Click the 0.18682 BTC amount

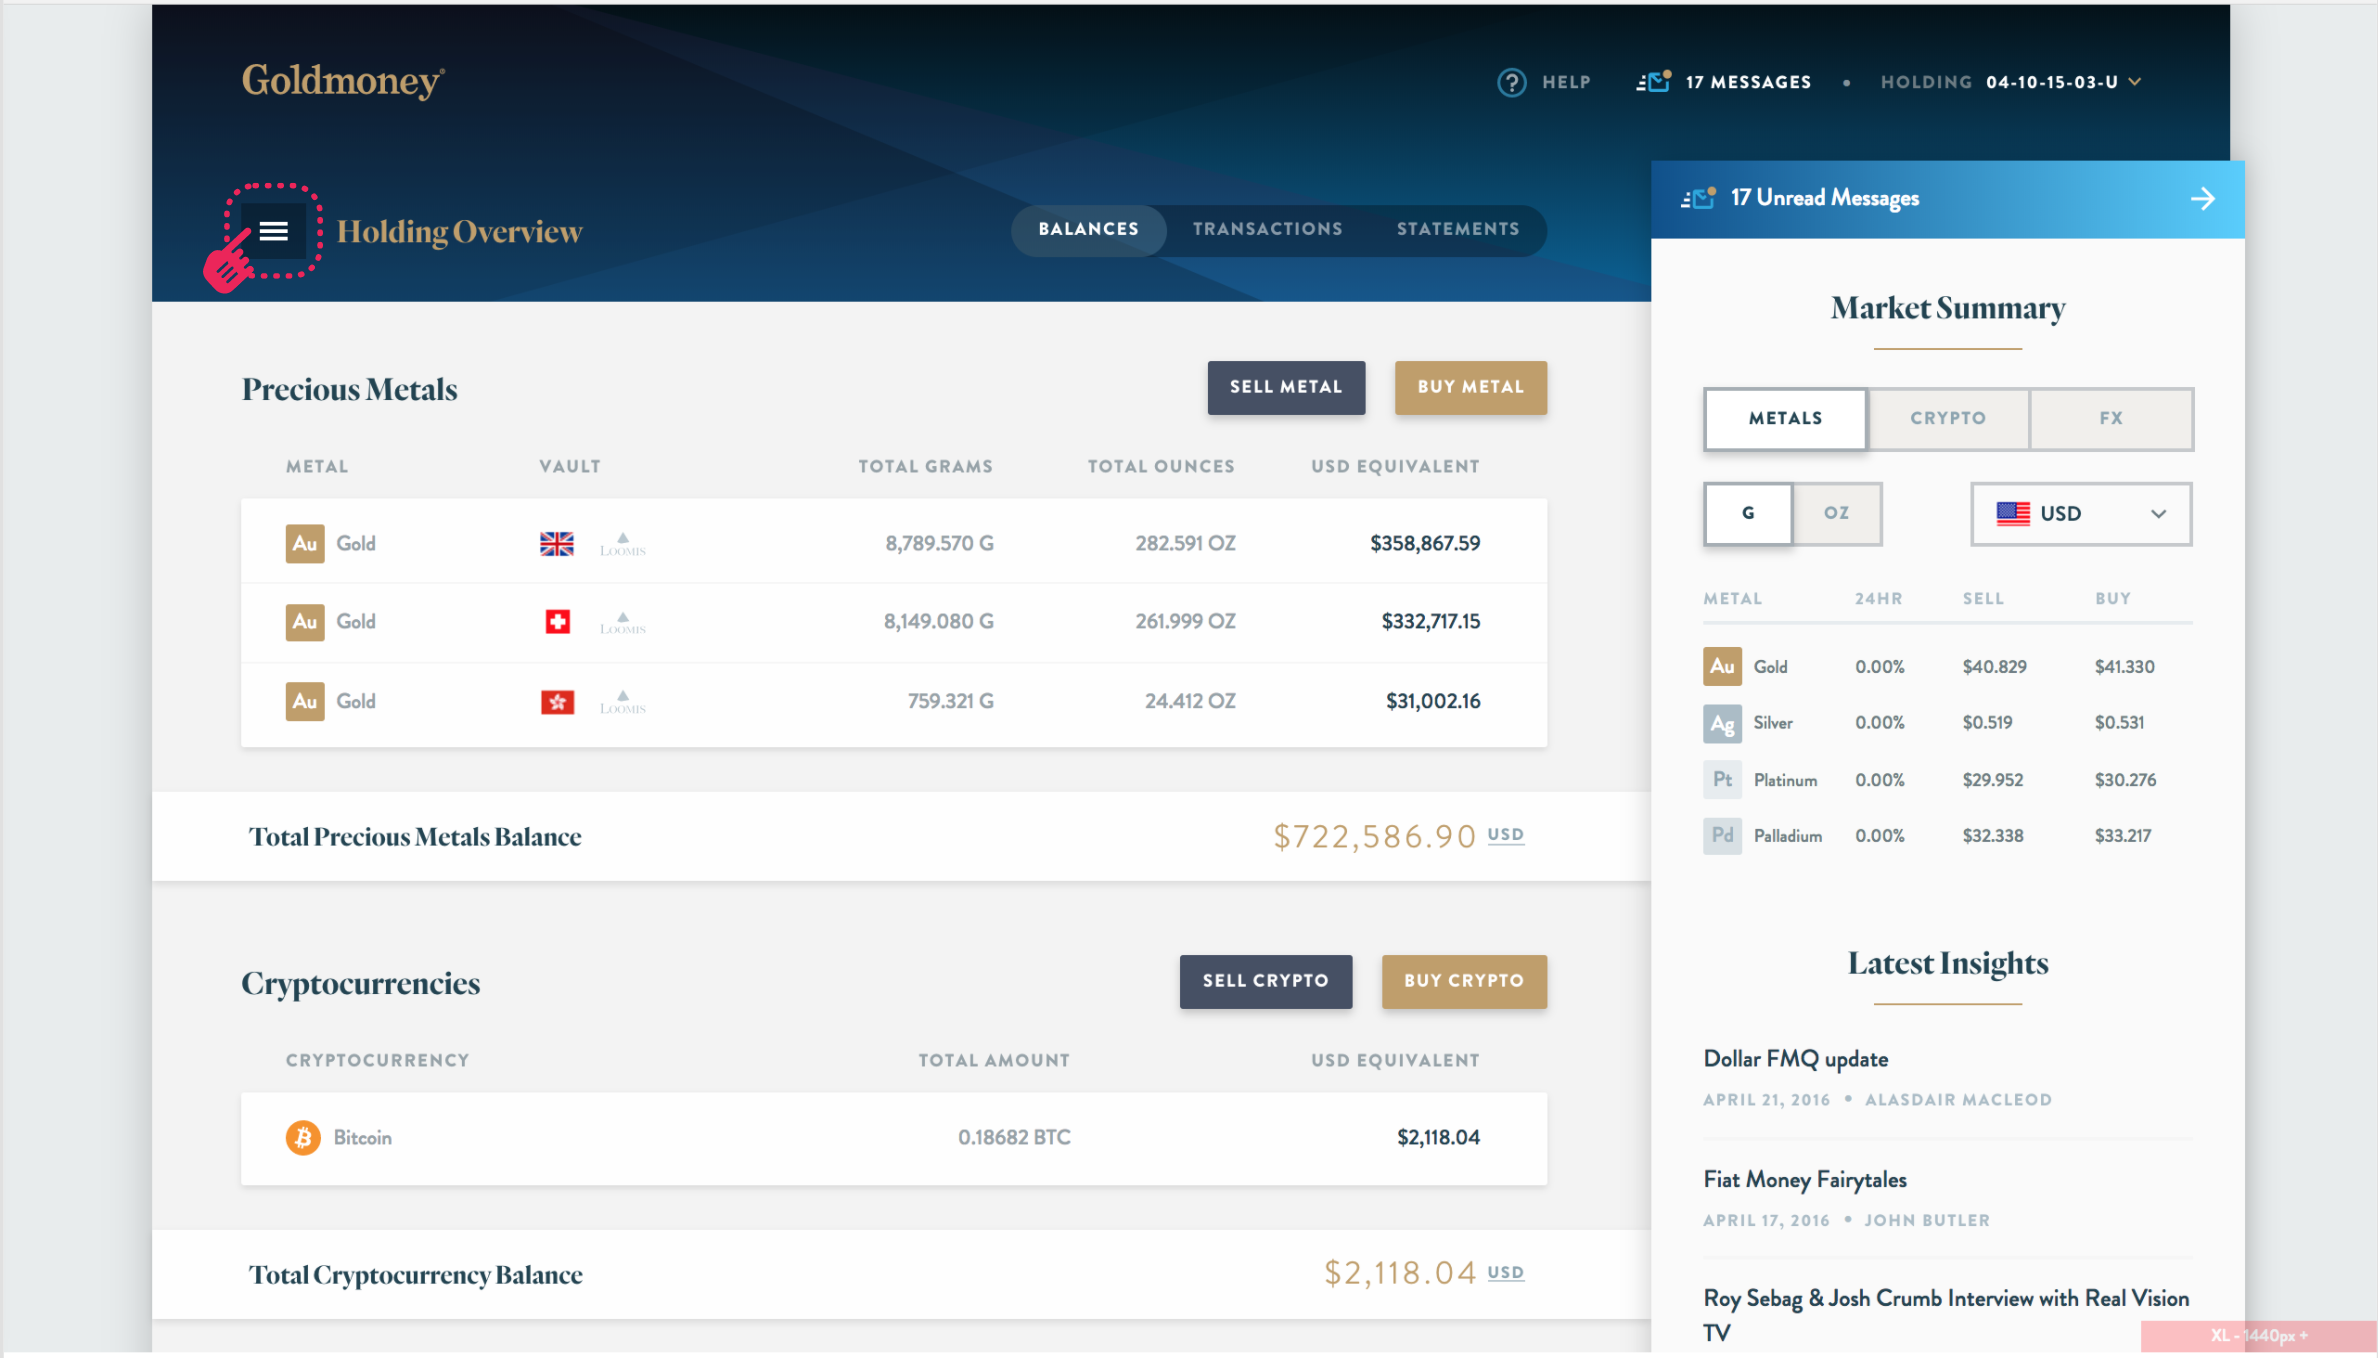[1014, 1137]
